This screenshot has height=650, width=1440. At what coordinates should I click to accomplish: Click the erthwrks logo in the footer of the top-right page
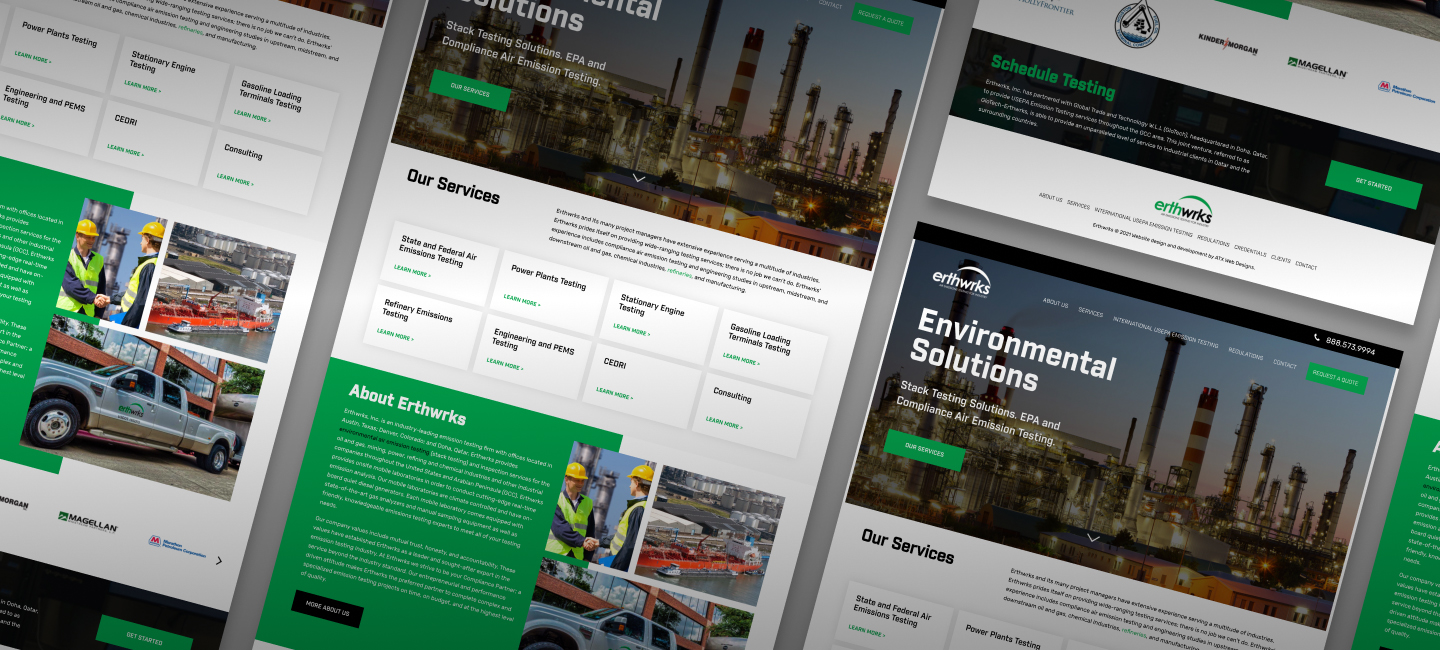pyautogui.click(x=1183, y=209)
